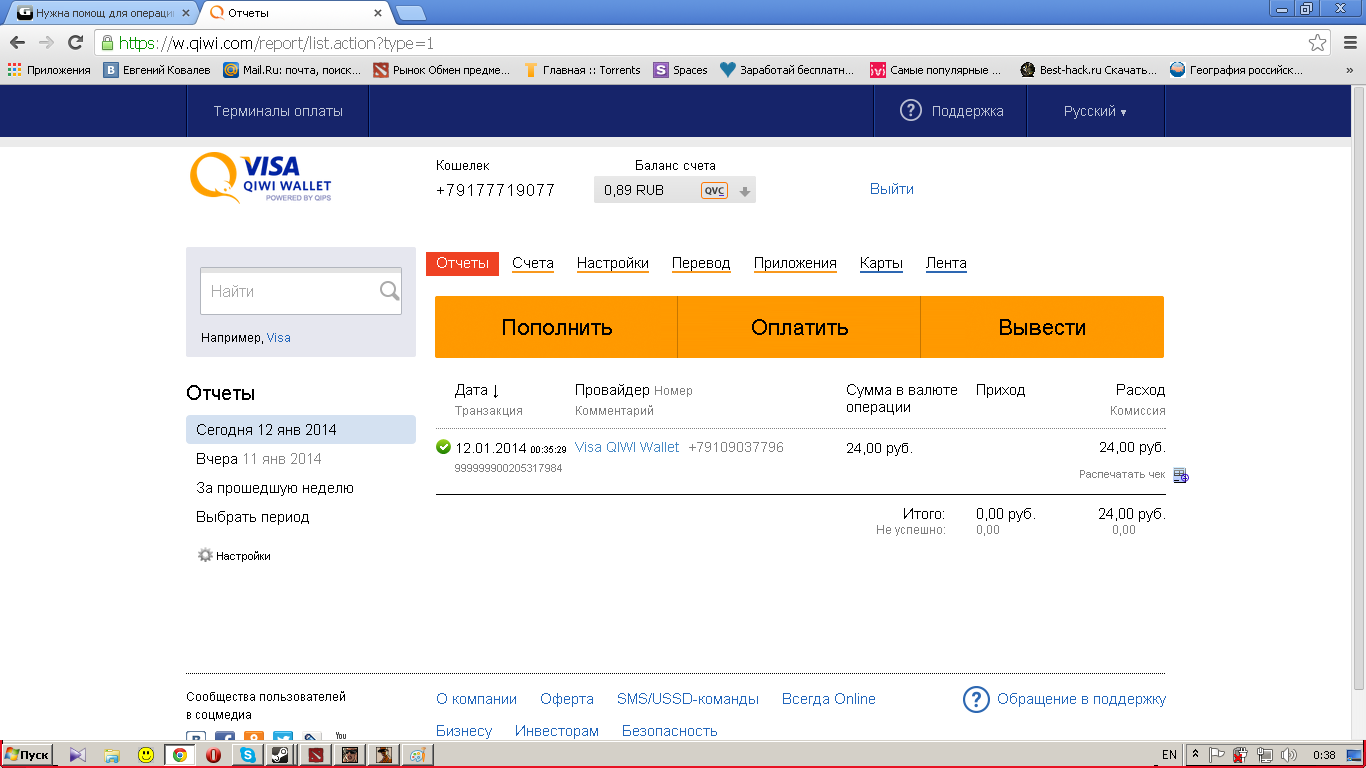Open the Заработай бесплатно bookmark
Viewport: 1366px width, 768px height.
click(x=787, y=70)
